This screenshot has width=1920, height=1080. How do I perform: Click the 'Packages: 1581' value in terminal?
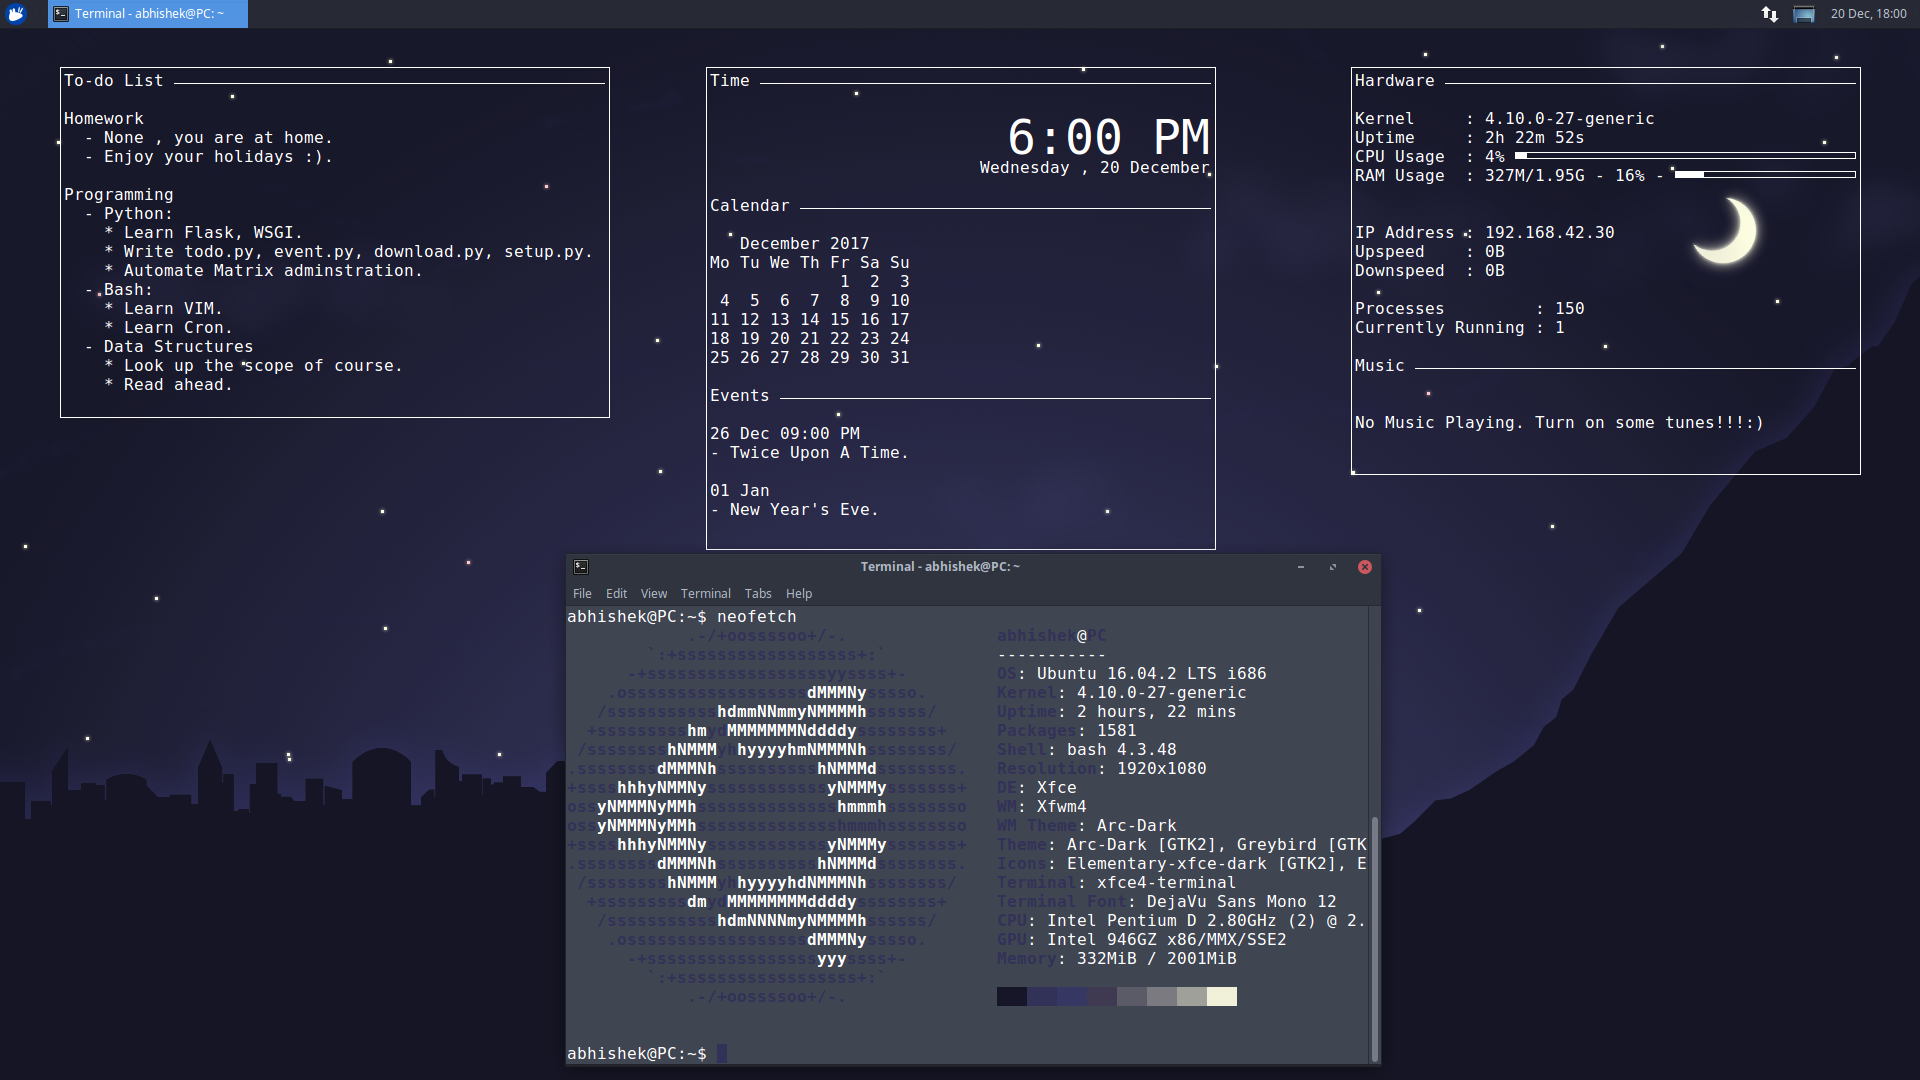click(x=1117, y=731)
